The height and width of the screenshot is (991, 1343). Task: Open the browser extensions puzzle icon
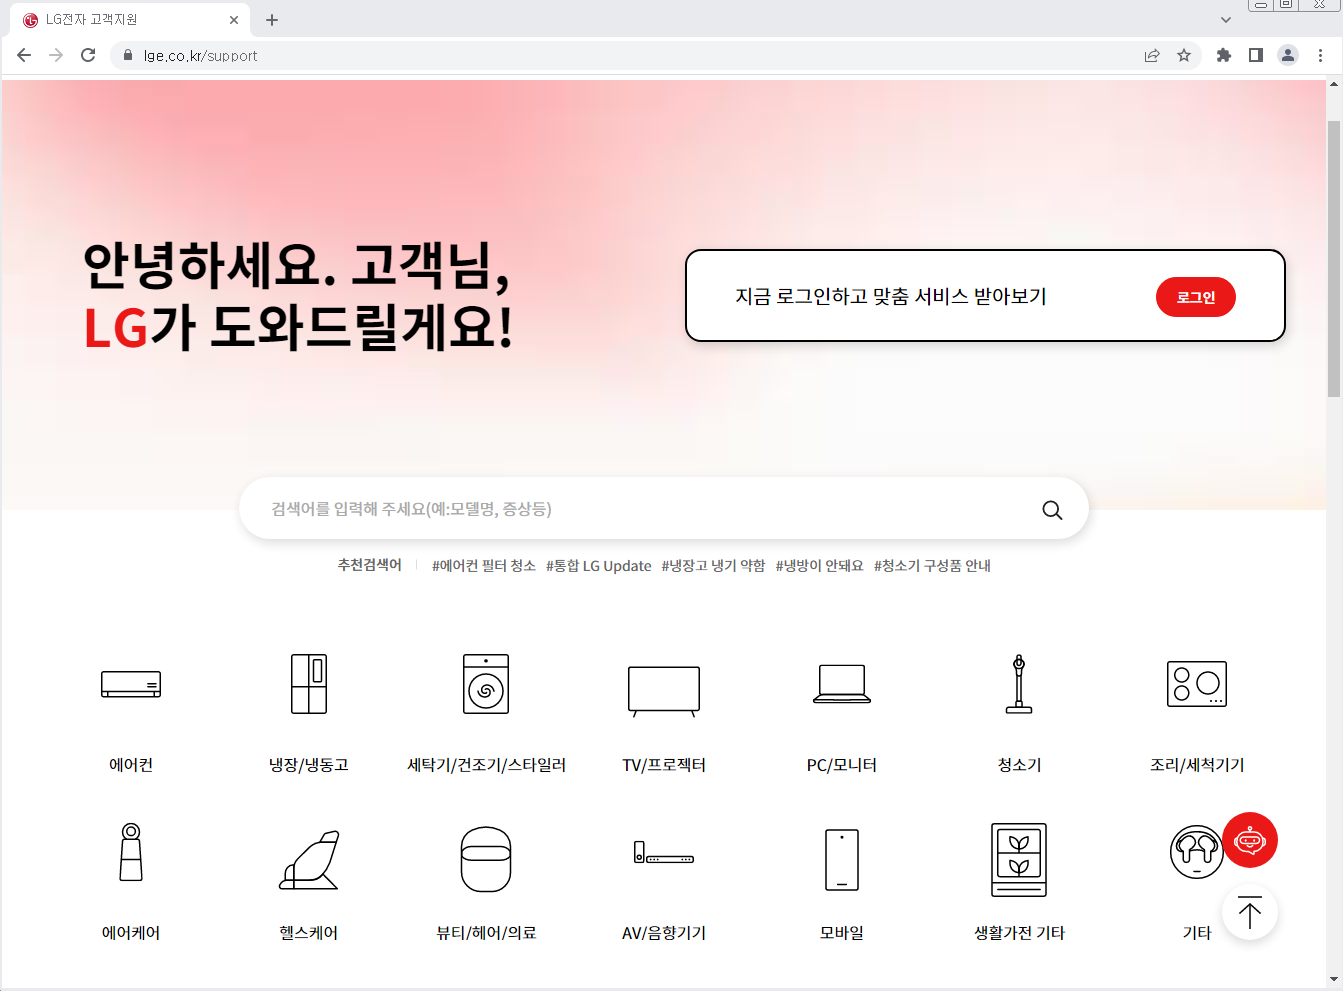point(1223,55)
